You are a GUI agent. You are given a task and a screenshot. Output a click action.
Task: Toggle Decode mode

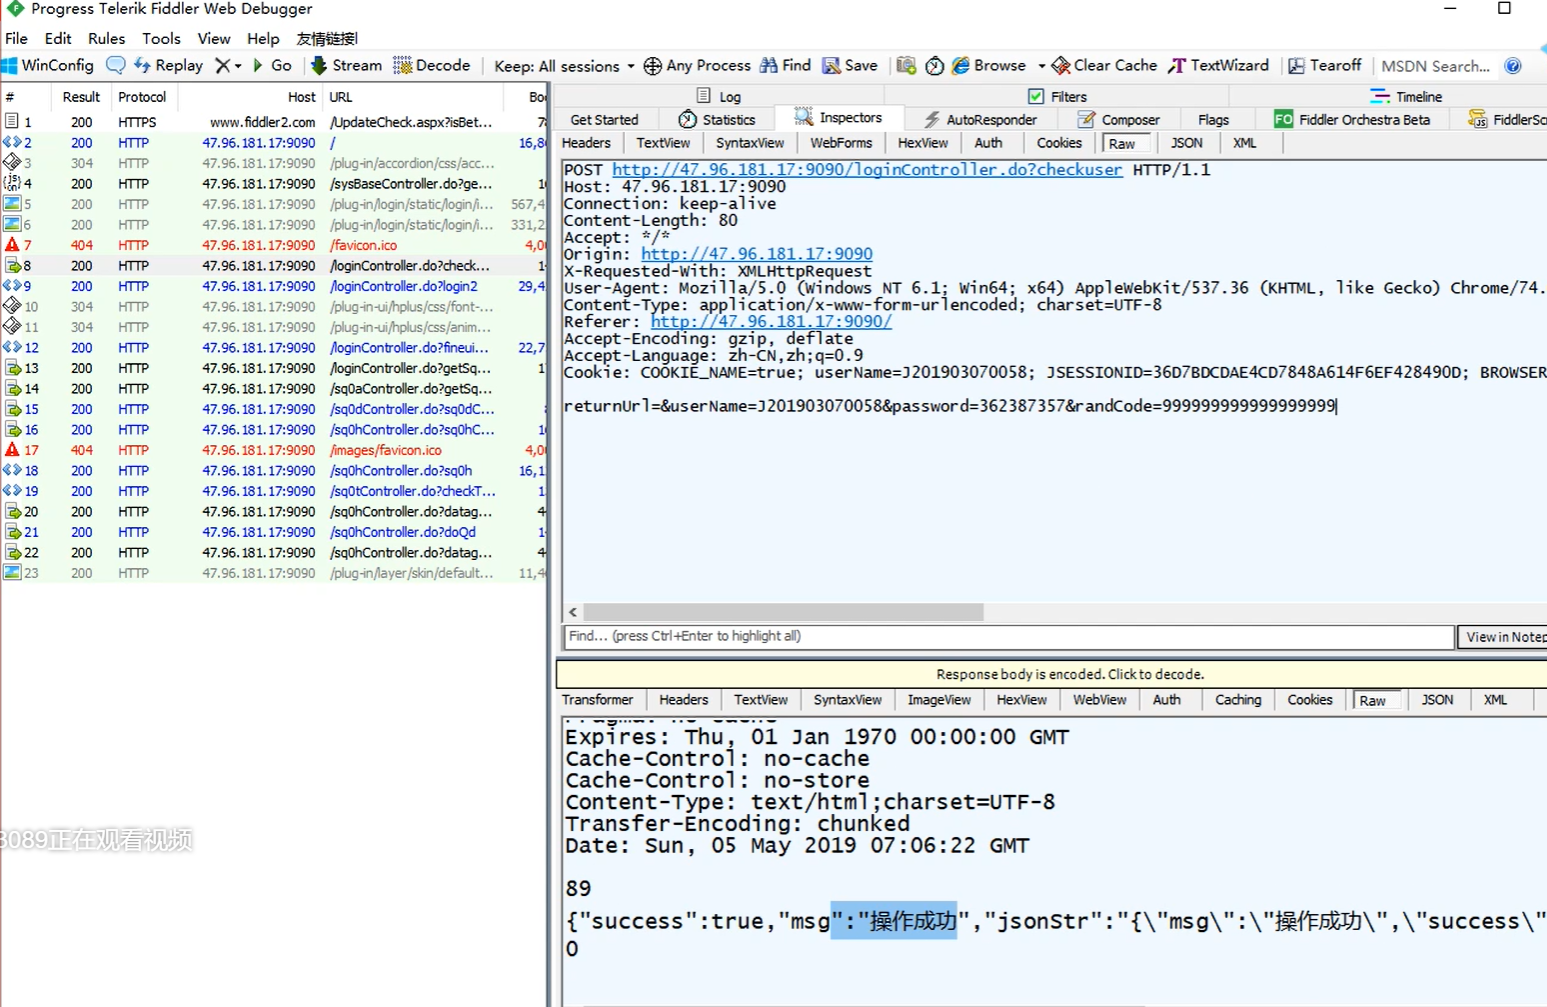[432, 65]
